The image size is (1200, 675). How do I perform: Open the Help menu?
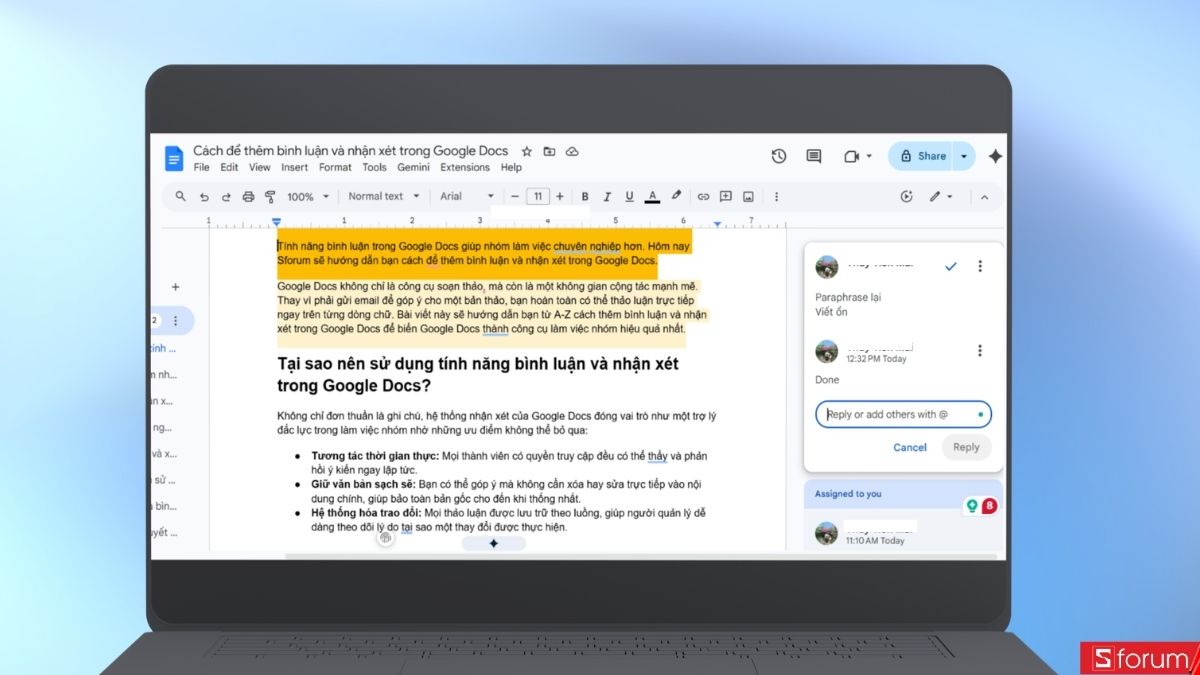[511, 167]
